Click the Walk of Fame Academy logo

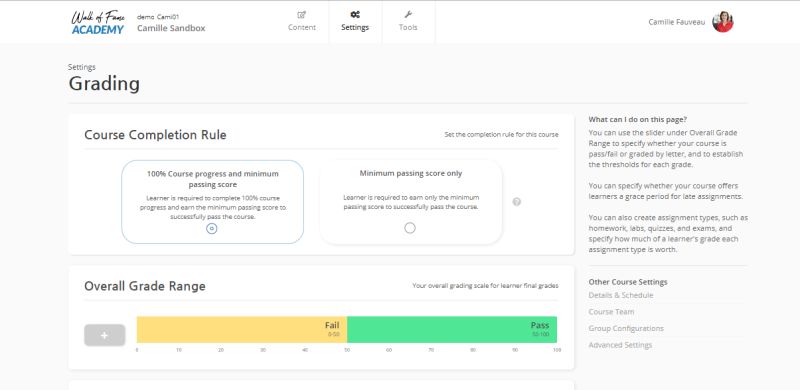[x=97, y=22]
